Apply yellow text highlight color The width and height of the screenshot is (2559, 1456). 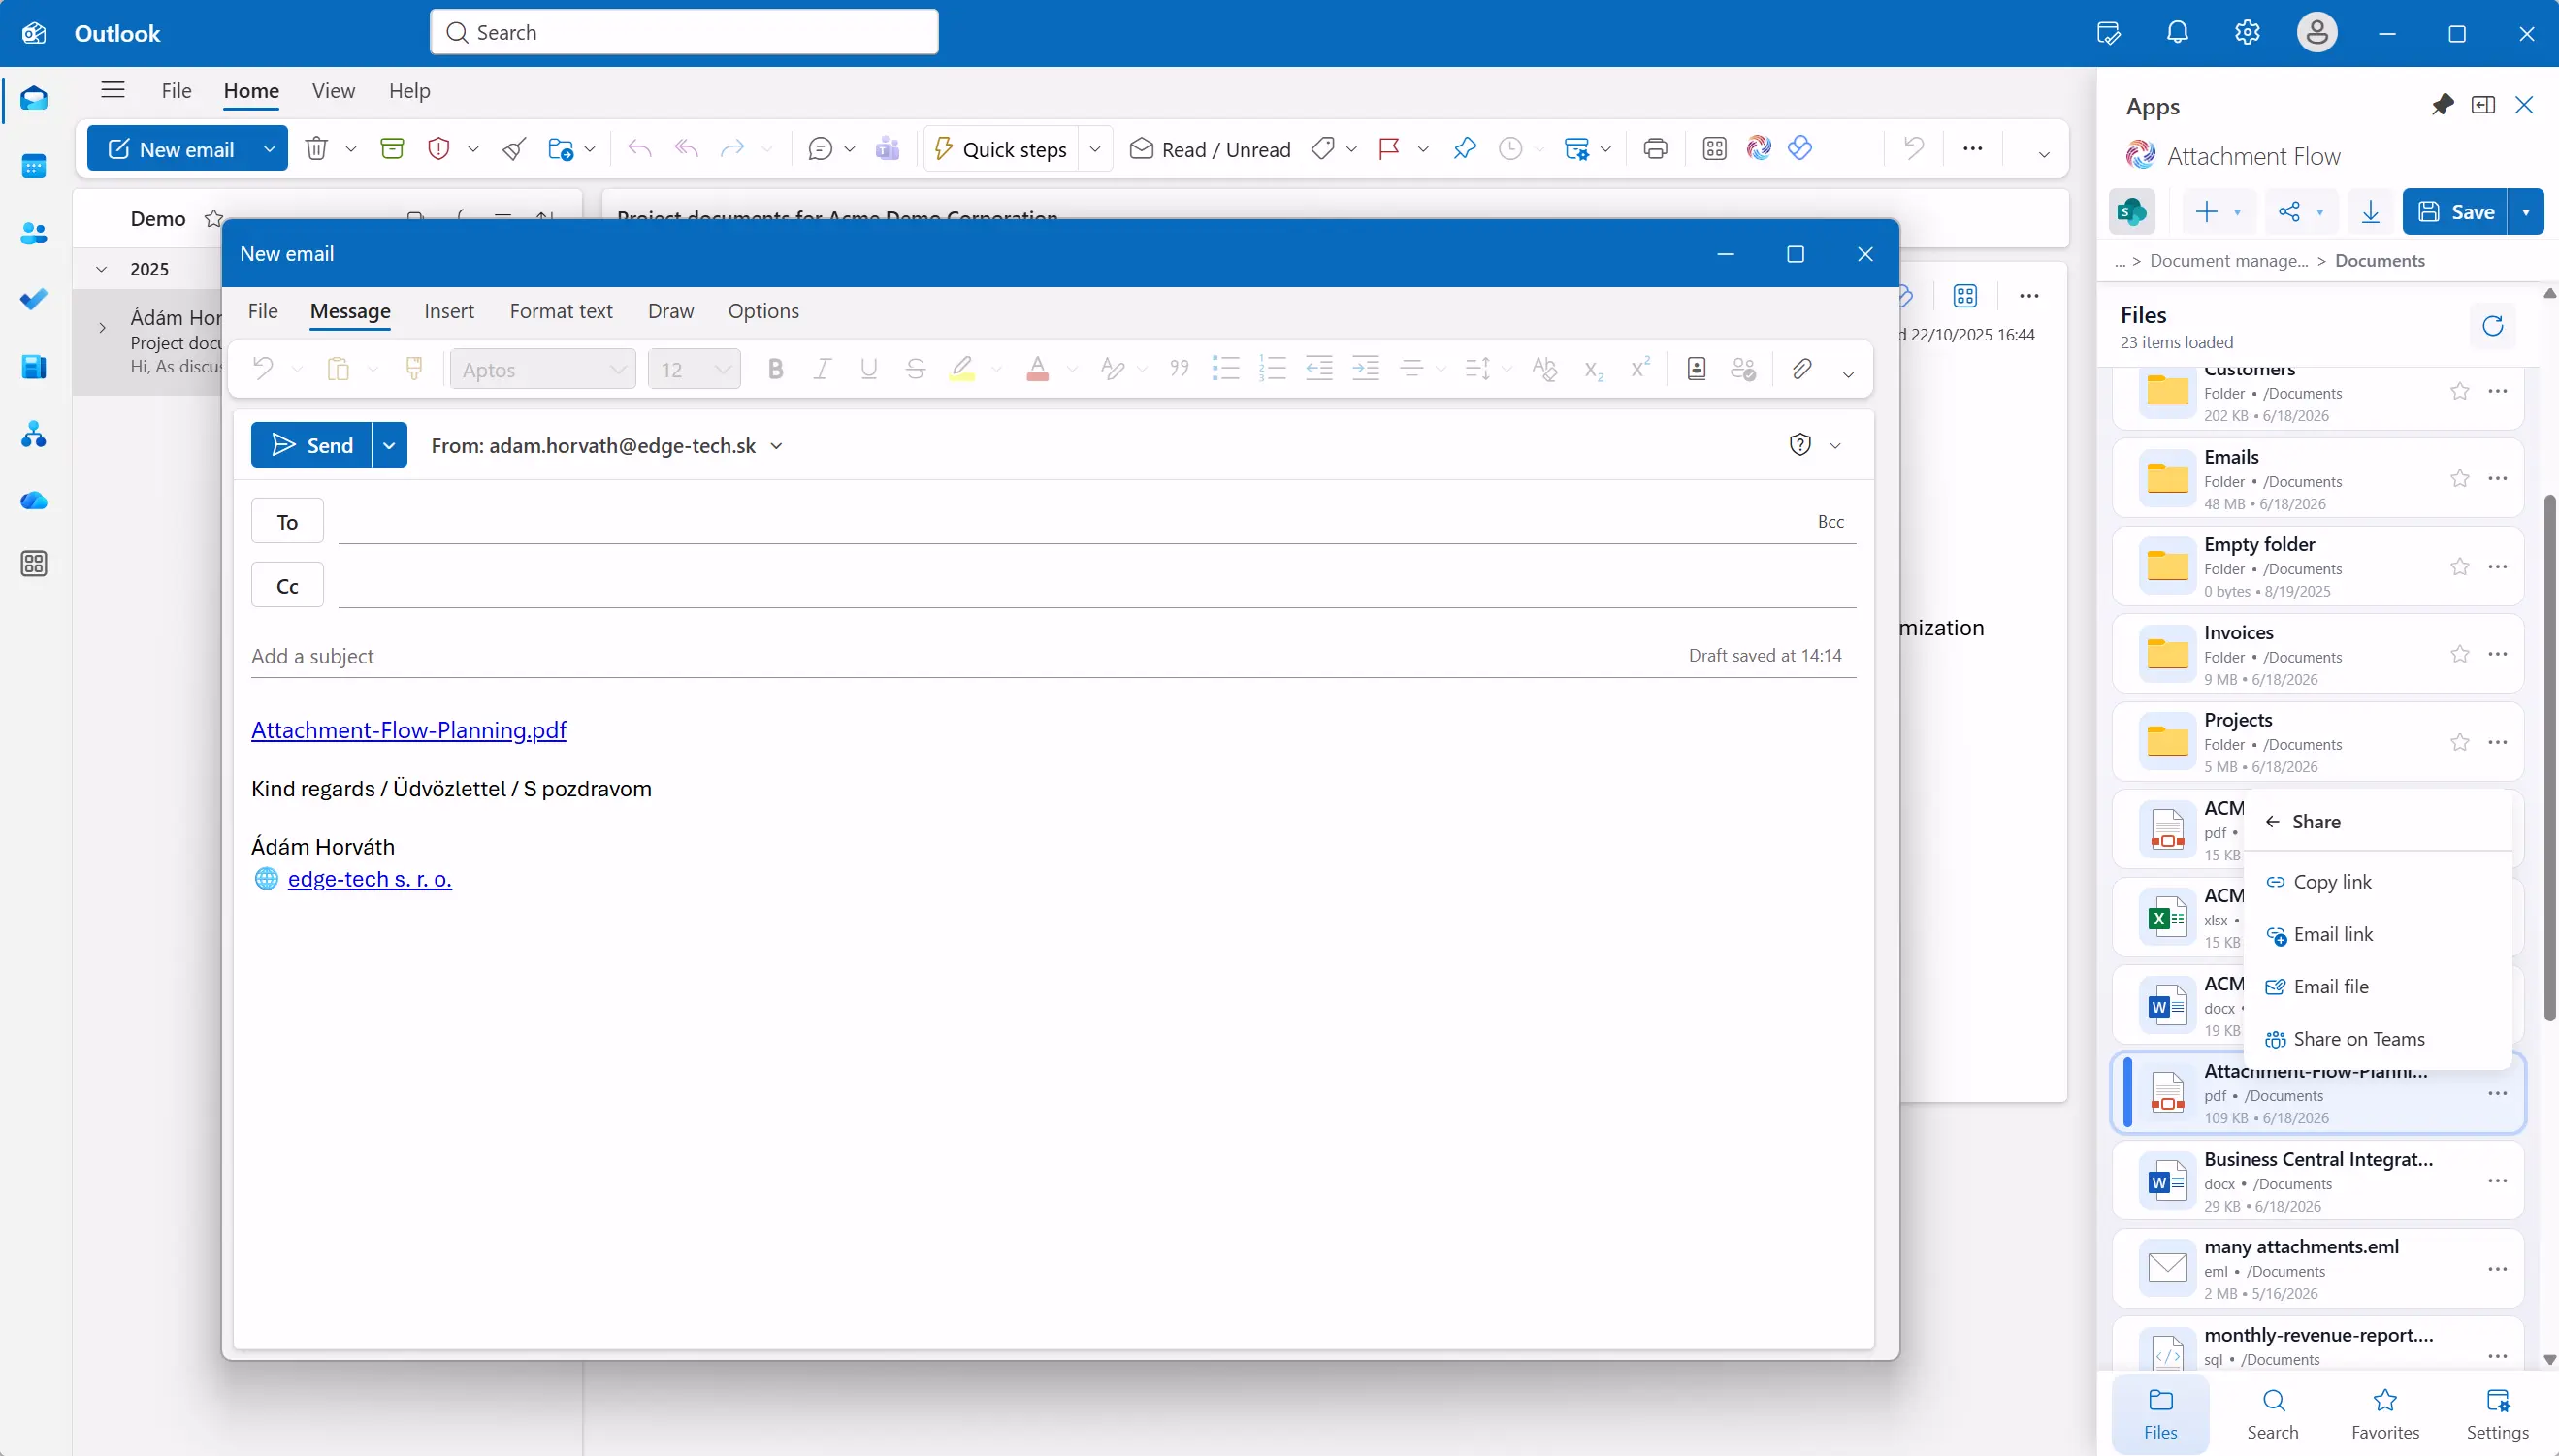962,369
